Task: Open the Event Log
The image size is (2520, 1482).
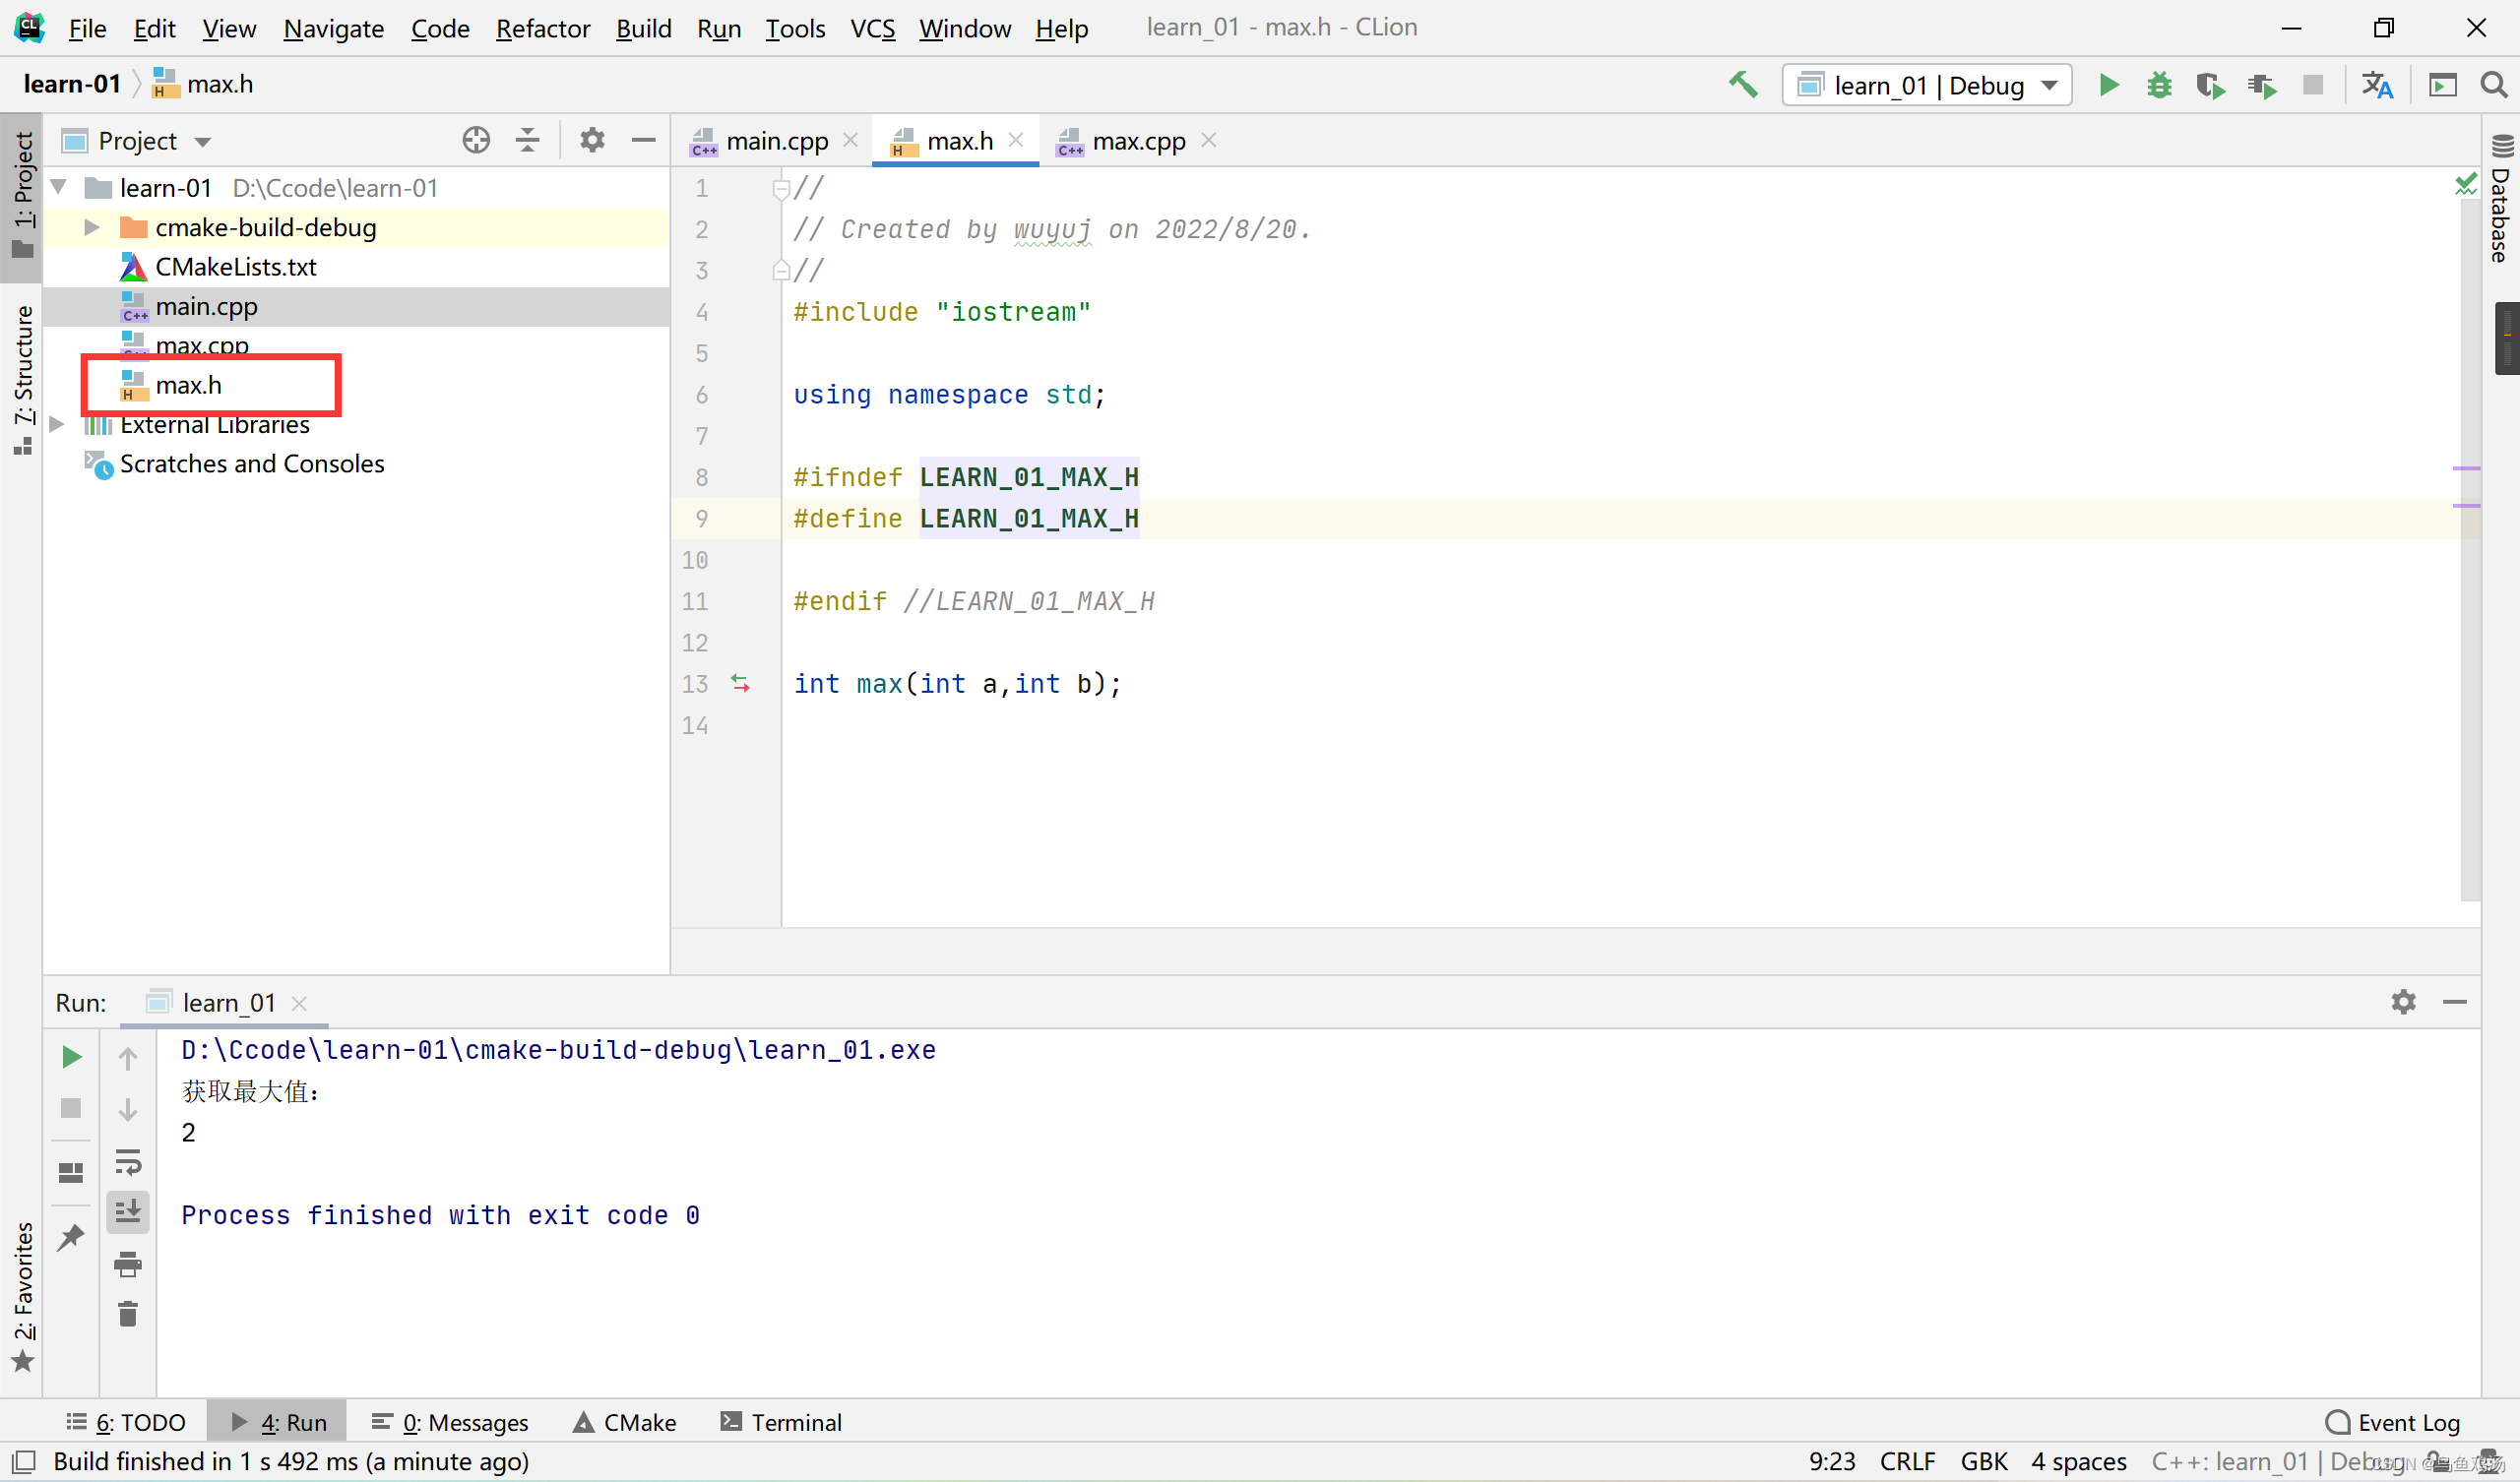Action: [2392, 1421]
